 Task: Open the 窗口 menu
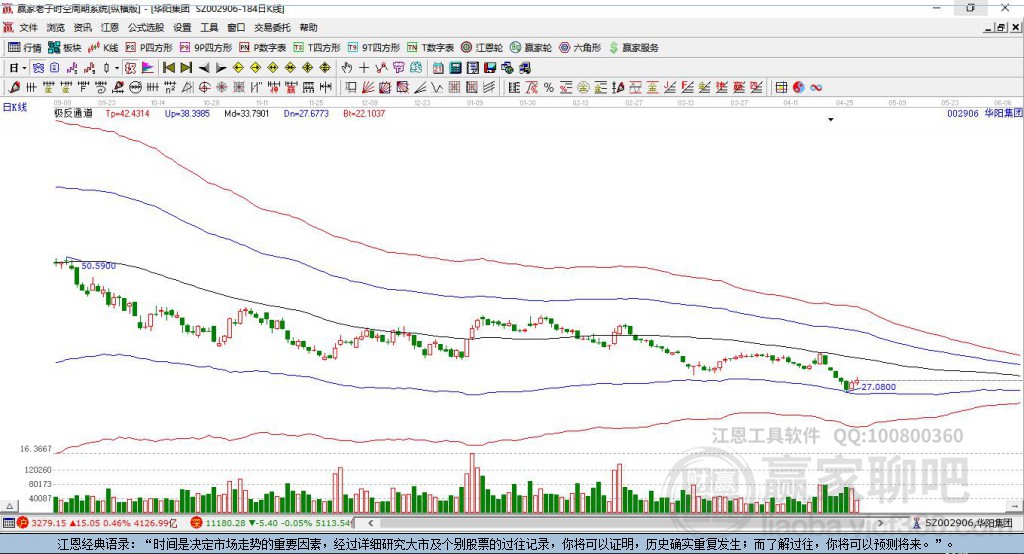pos(236,27)
